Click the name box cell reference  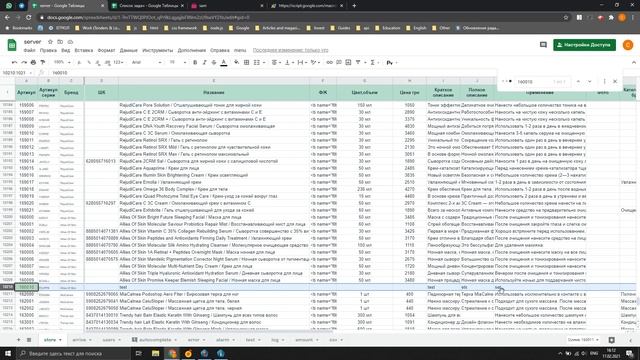[x=16, y=73]
